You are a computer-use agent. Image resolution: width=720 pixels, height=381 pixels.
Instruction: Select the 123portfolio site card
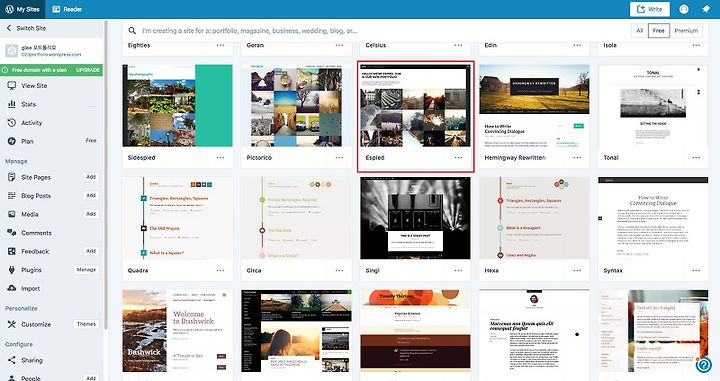(51, 50)
